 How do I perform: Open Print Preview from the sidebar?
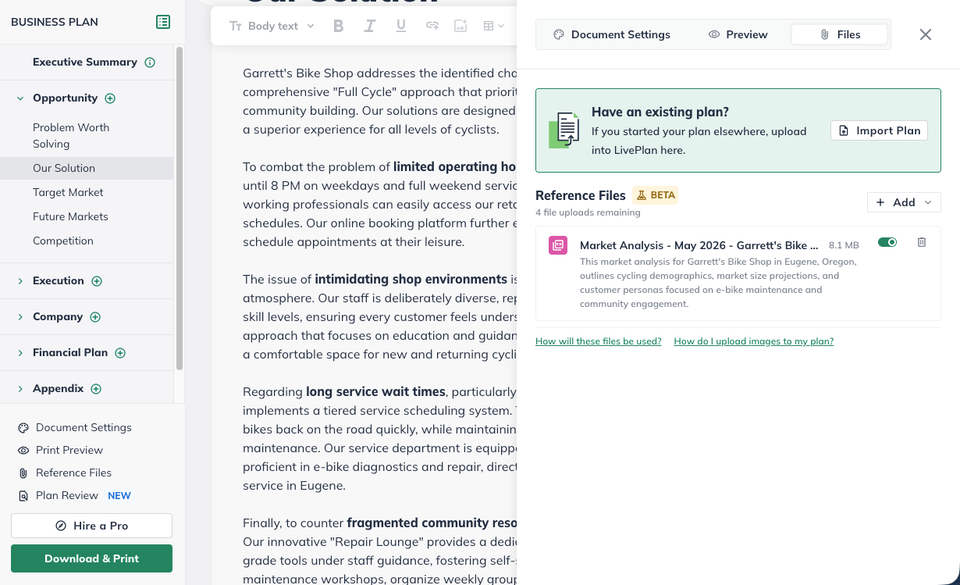[x=60, y=450]
